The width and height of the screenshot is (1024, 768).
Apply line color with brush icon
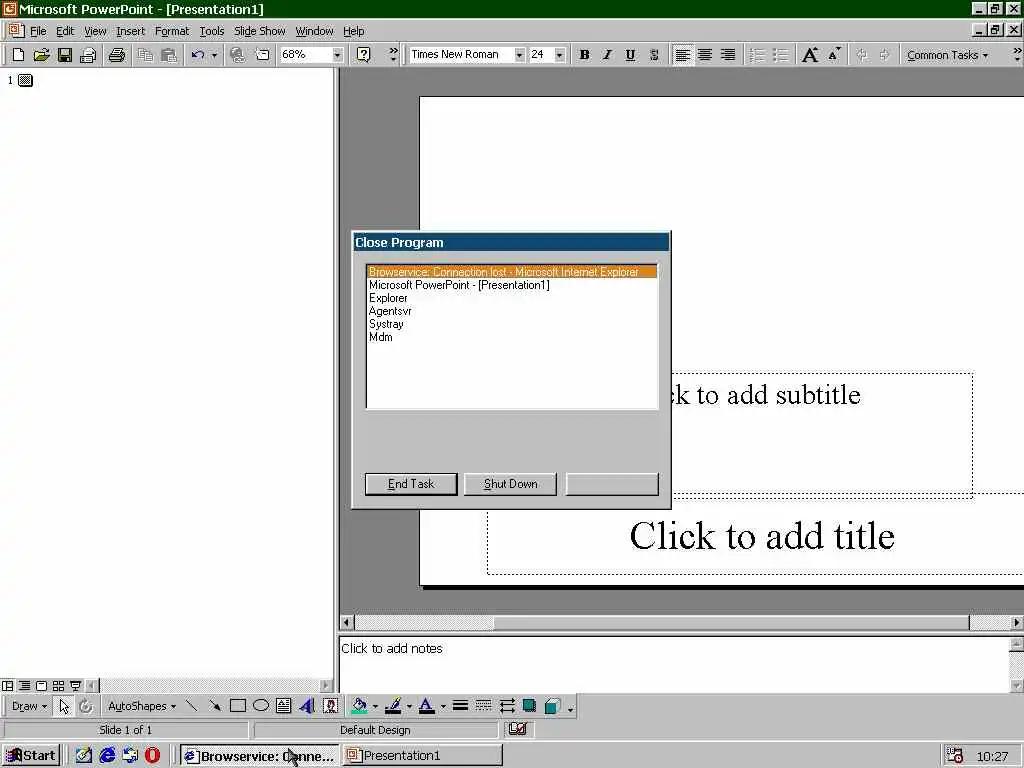pyautogui.click(x=392, y=706)
